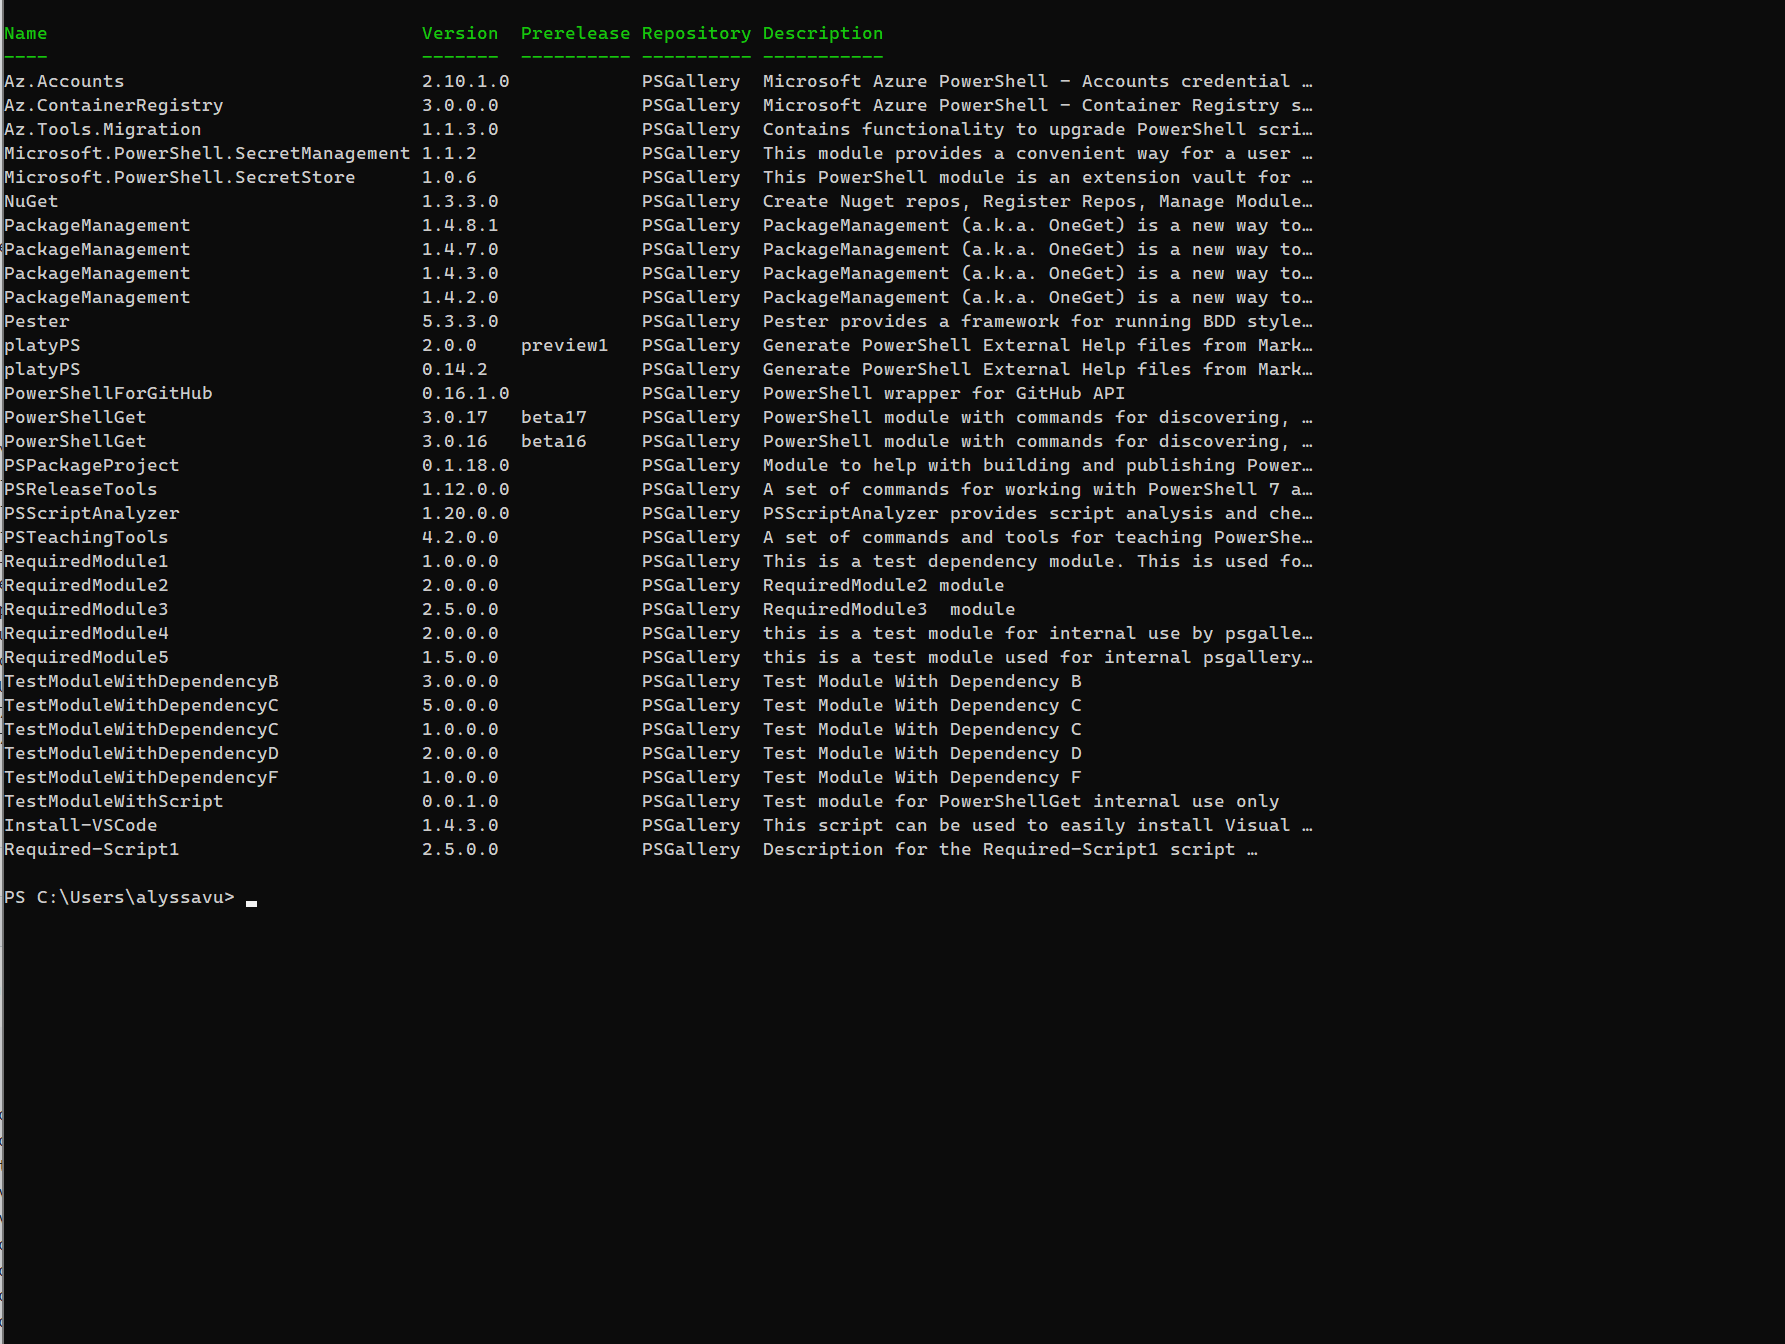The image size is (1785, 1344).
Task: Click the PS C:\Users\alyssavu> prompt
Action: (x=119, y=898)
